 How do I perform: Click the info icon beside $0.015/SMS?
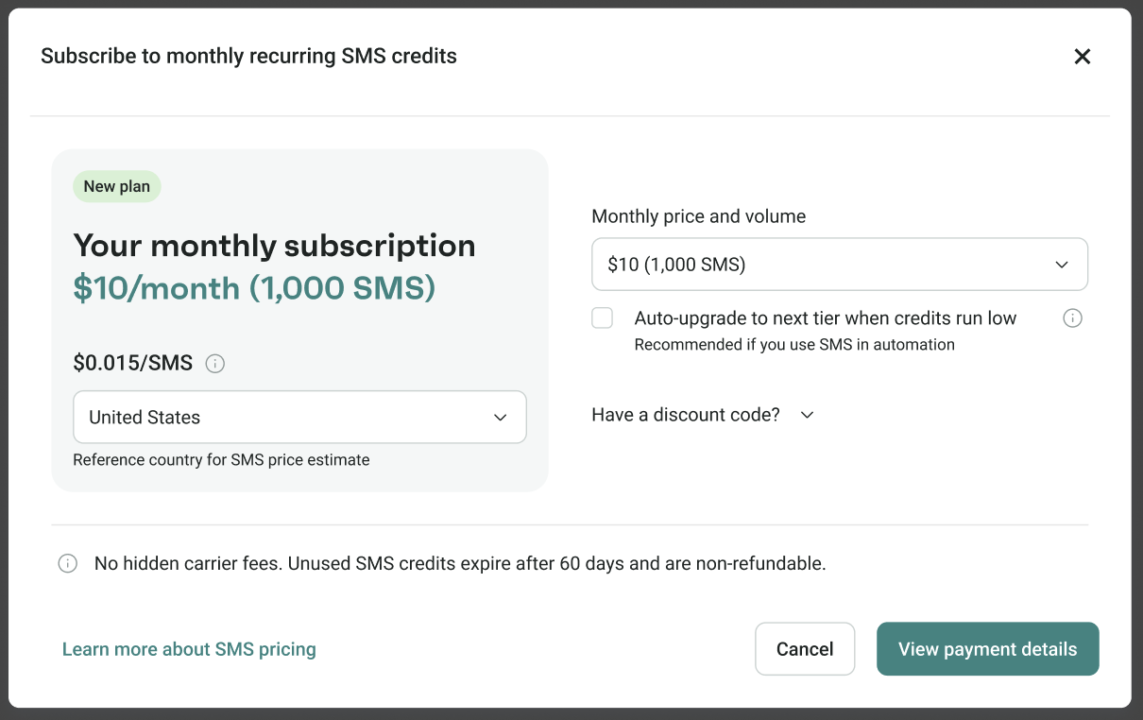click(x=215, y=364)
